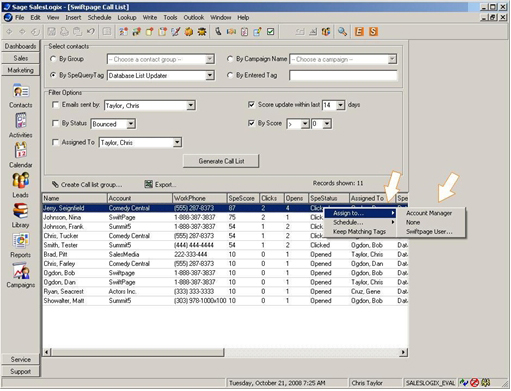Open the Database List Updater dropdown

tap(209, 76)
